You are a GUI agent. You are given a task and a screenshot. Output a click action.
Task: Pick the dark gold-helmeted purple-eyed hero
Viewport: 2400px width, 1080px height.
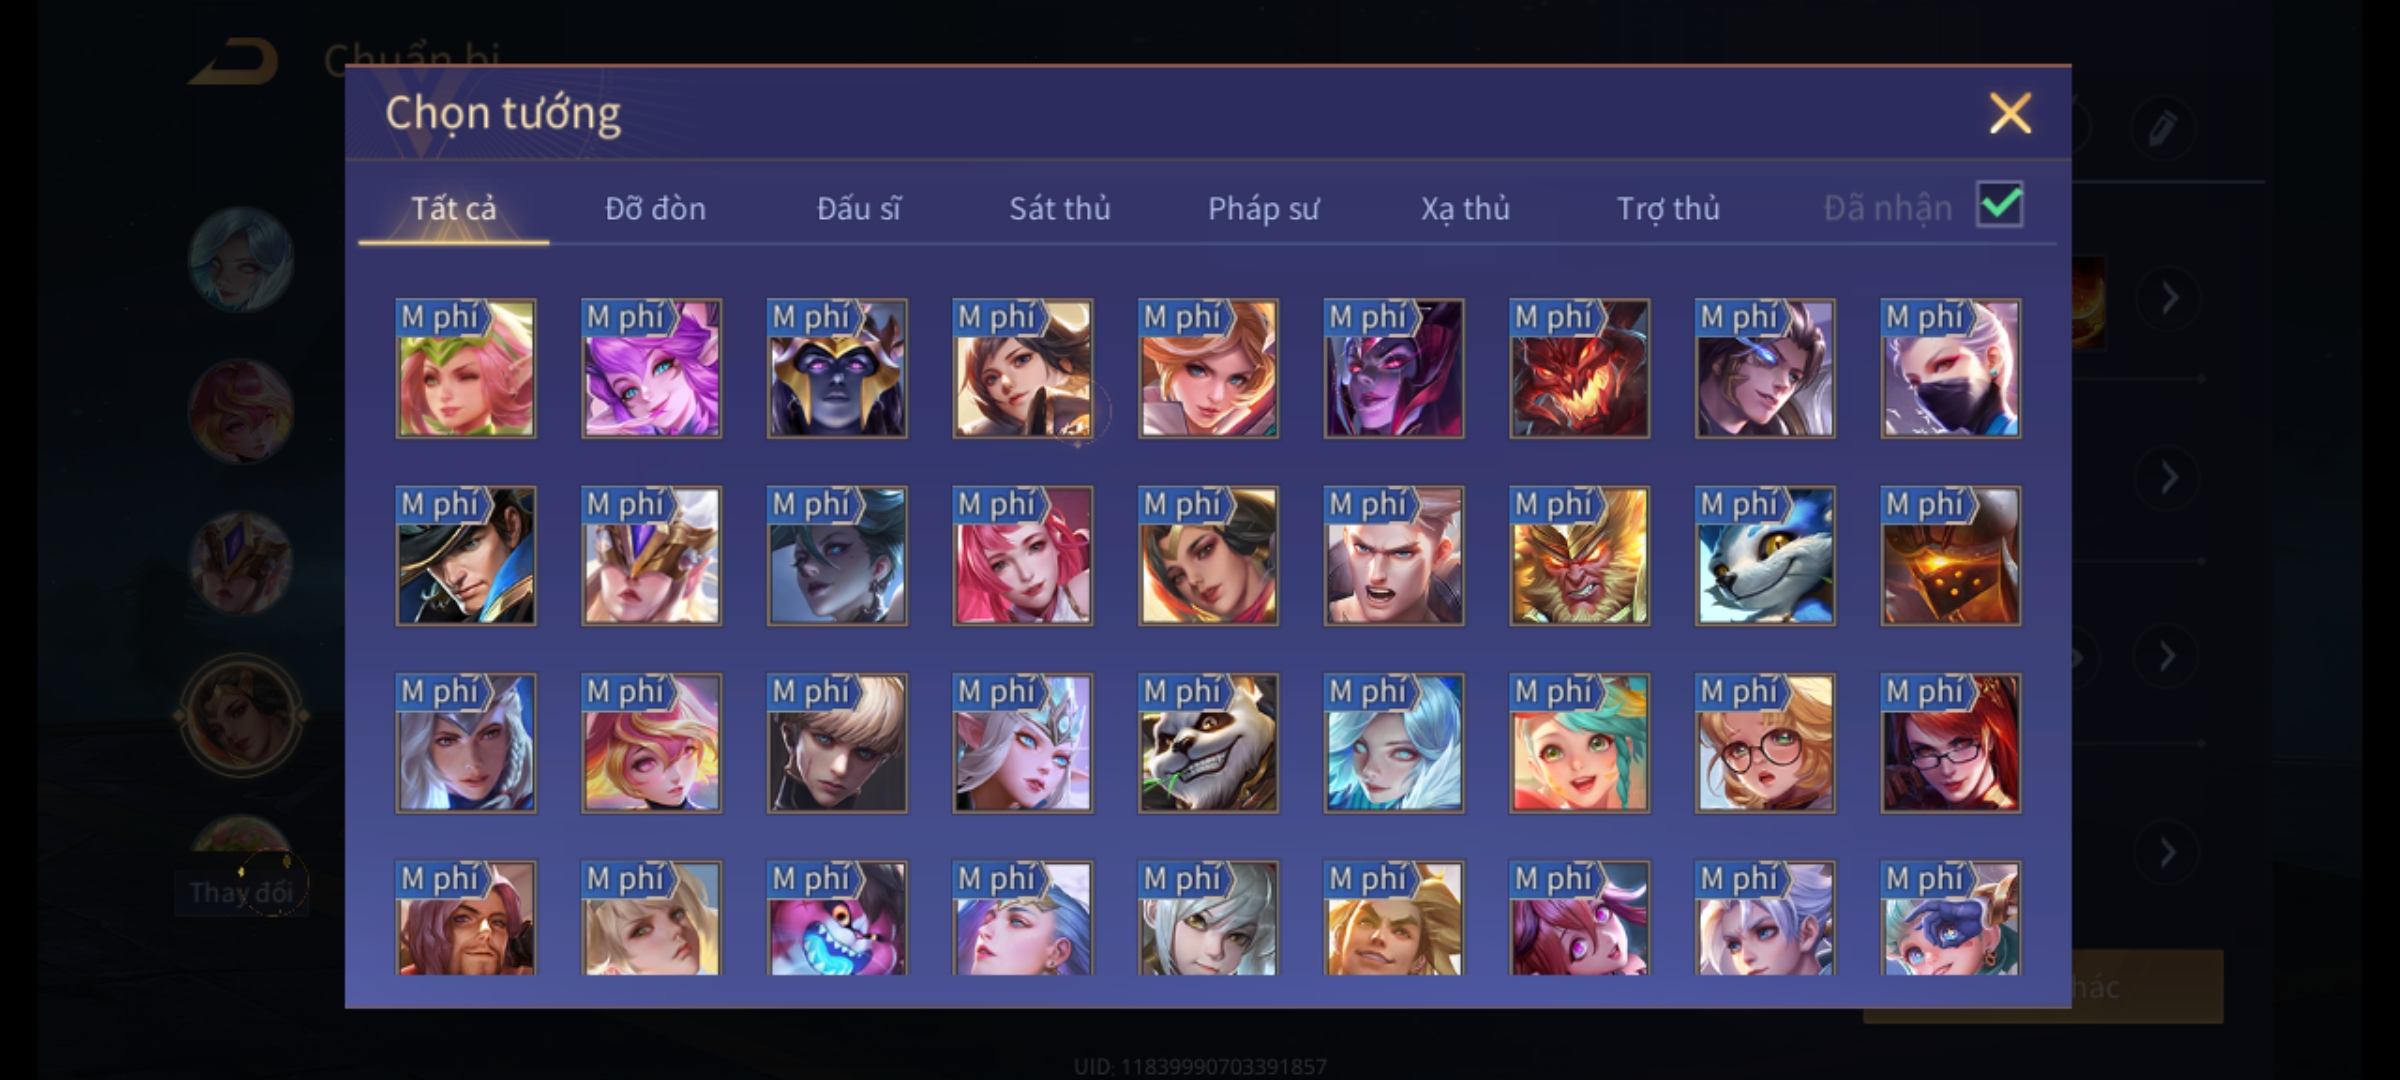837,368
